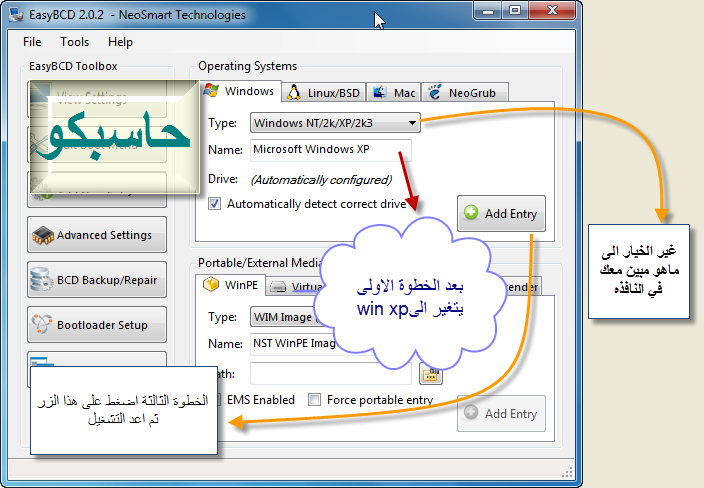Switch to the Mac tab
Screen dimensions: 704x488
point(394,93)
